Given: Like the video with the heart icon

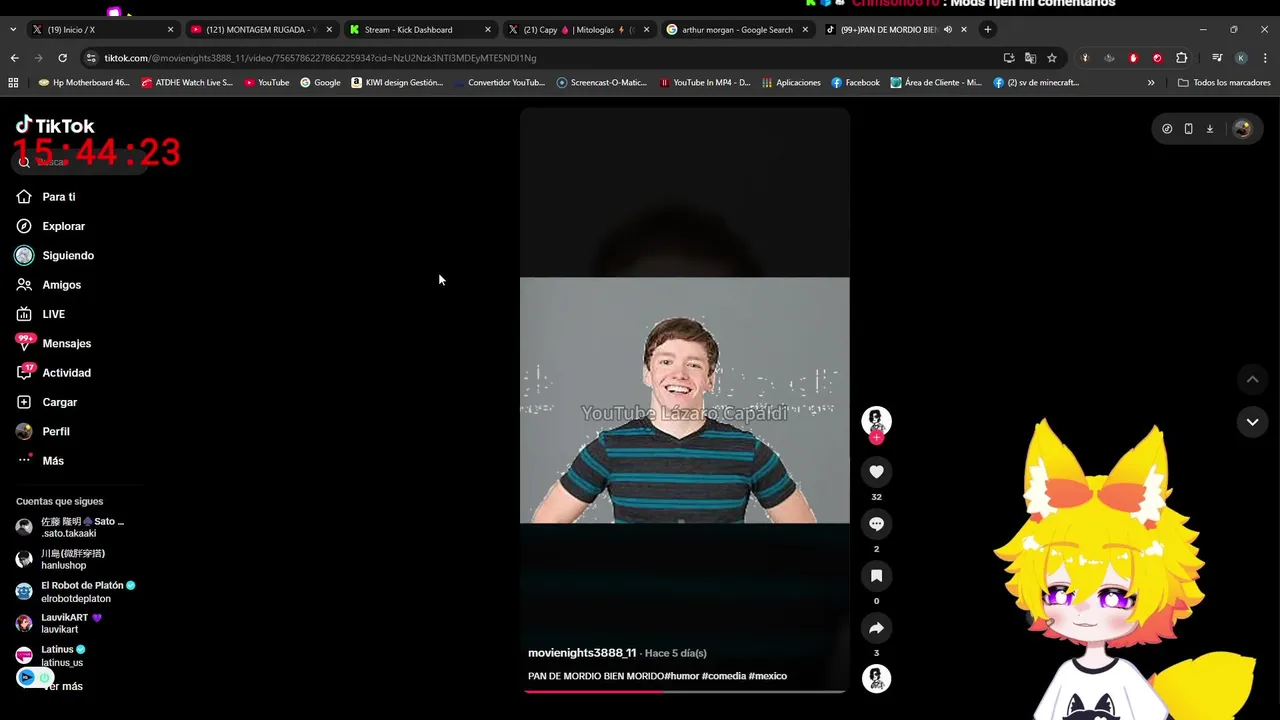Looking at the screenshot, I should tap(876, 472).
